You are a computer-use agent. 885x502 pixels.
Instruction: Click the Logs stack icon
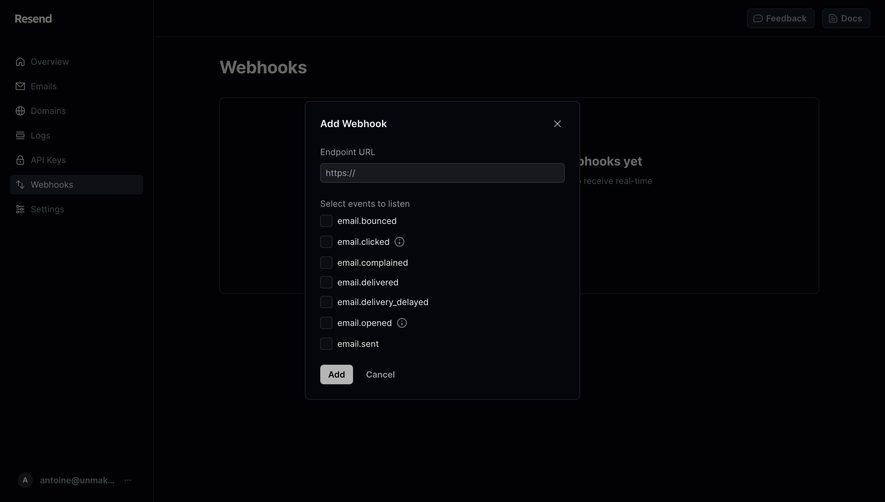(x=20, y=136)
